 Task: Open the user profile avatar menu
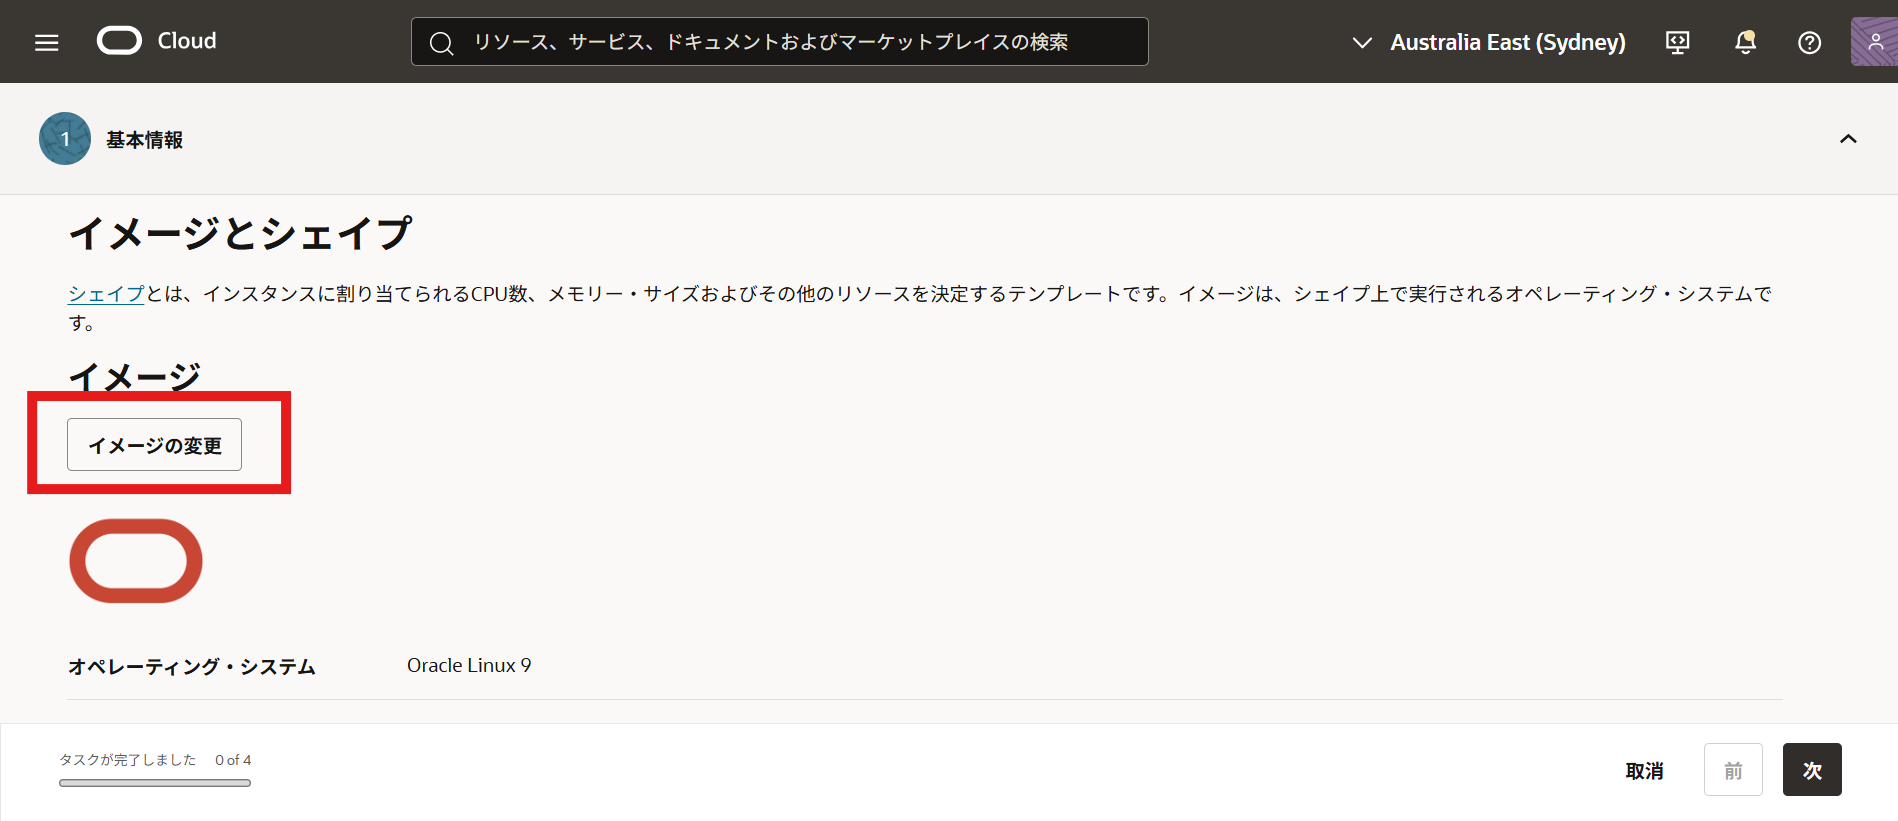point(1874,42)
